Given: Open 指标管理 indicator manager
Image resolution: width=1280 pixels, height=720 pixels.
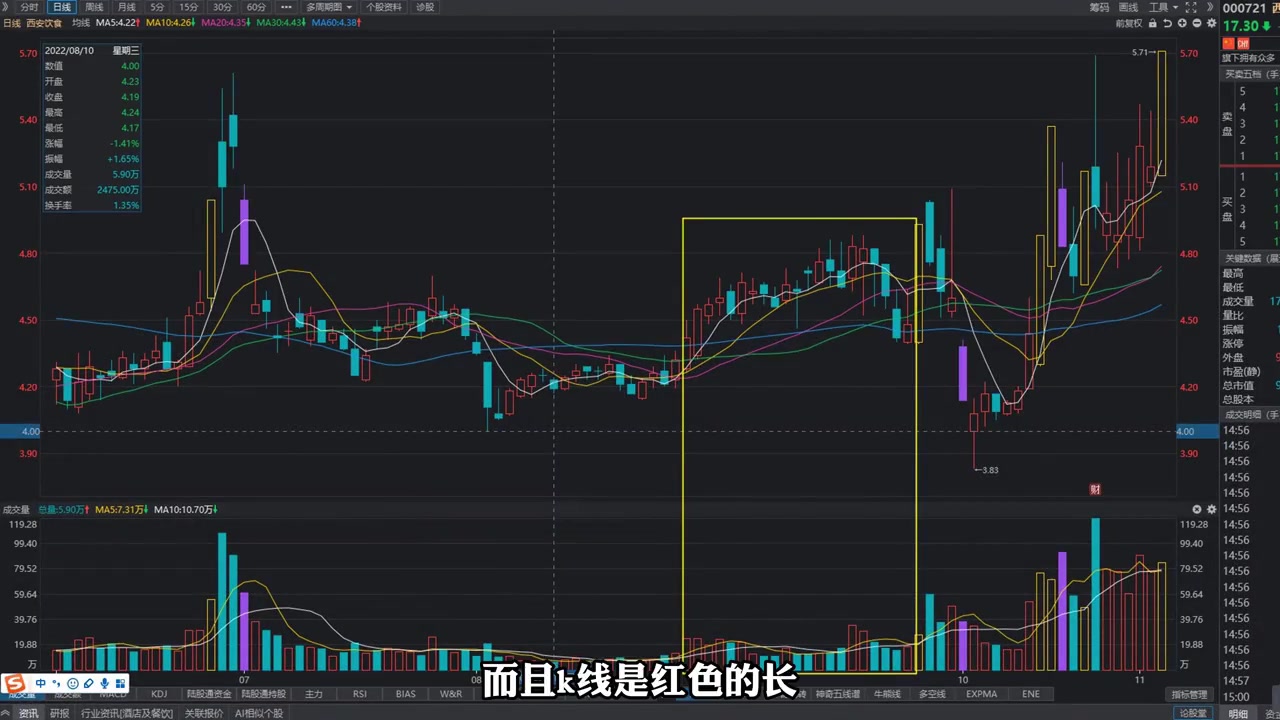Looking at the screenshot, I should 1190,694.
